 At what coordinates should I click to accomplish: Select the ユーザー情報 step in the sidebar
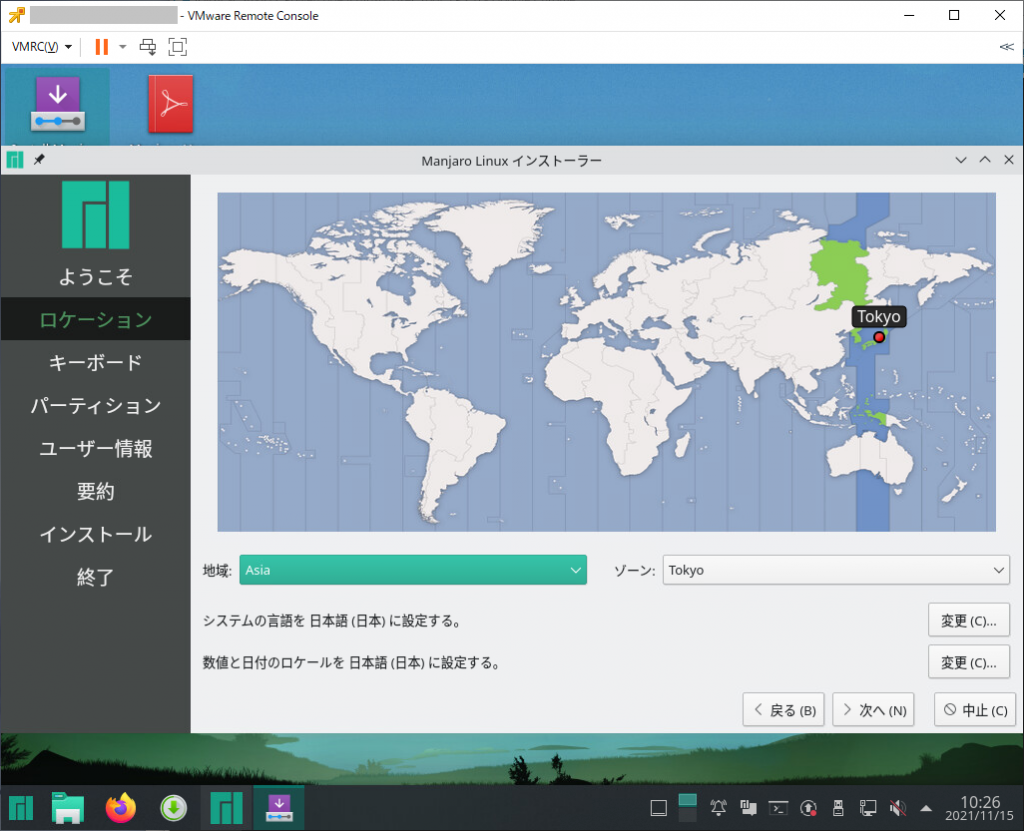(95, 449)
